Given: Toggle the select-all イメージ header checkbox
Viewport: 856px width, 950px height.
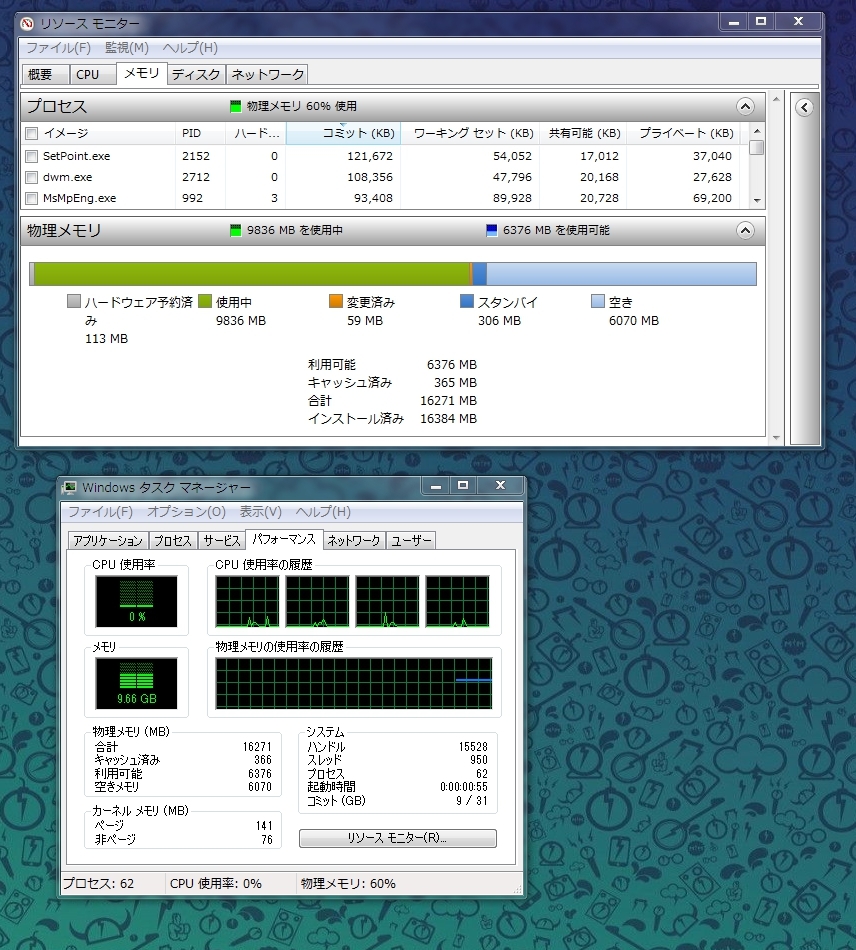Looking at the screenshot, I should click(x=32, y=134).
